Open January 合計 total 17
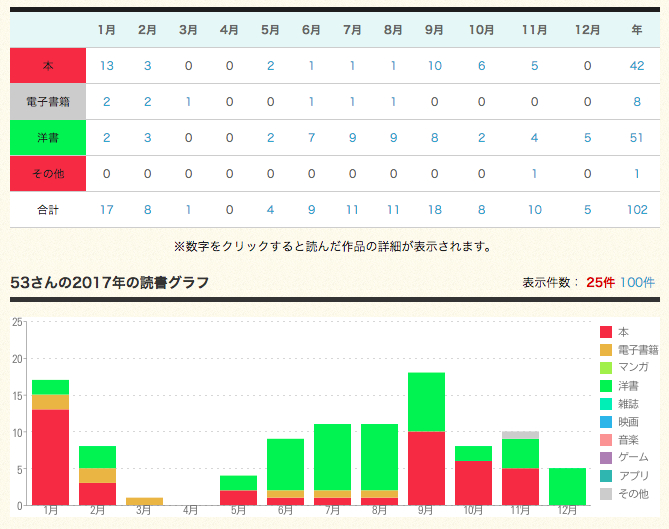The width and height of the screenshot is (669, 529). (x=107, y=209)
